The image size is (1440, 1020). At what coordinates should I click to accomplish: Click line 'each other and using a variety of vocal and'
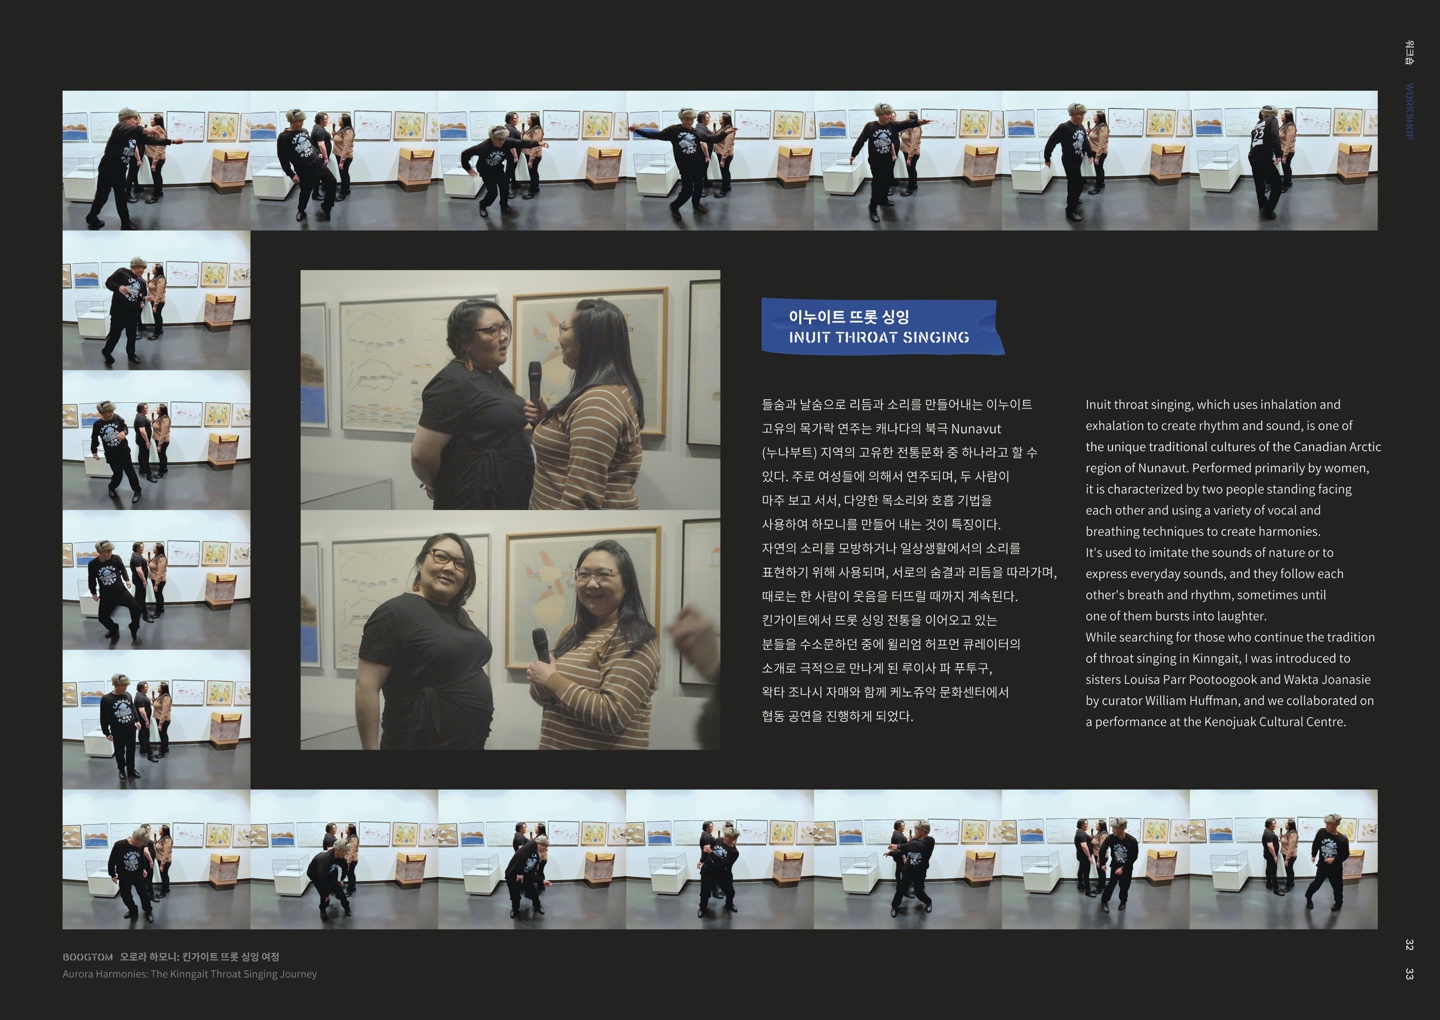coord(1203,510)
